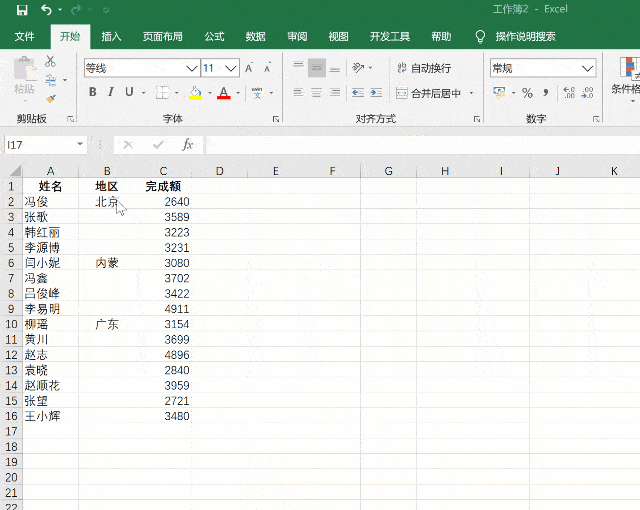The height and width of the screenshot is (510, 640).
Task: Select cell B6 containing 内蒙
Action: [106, 263]
